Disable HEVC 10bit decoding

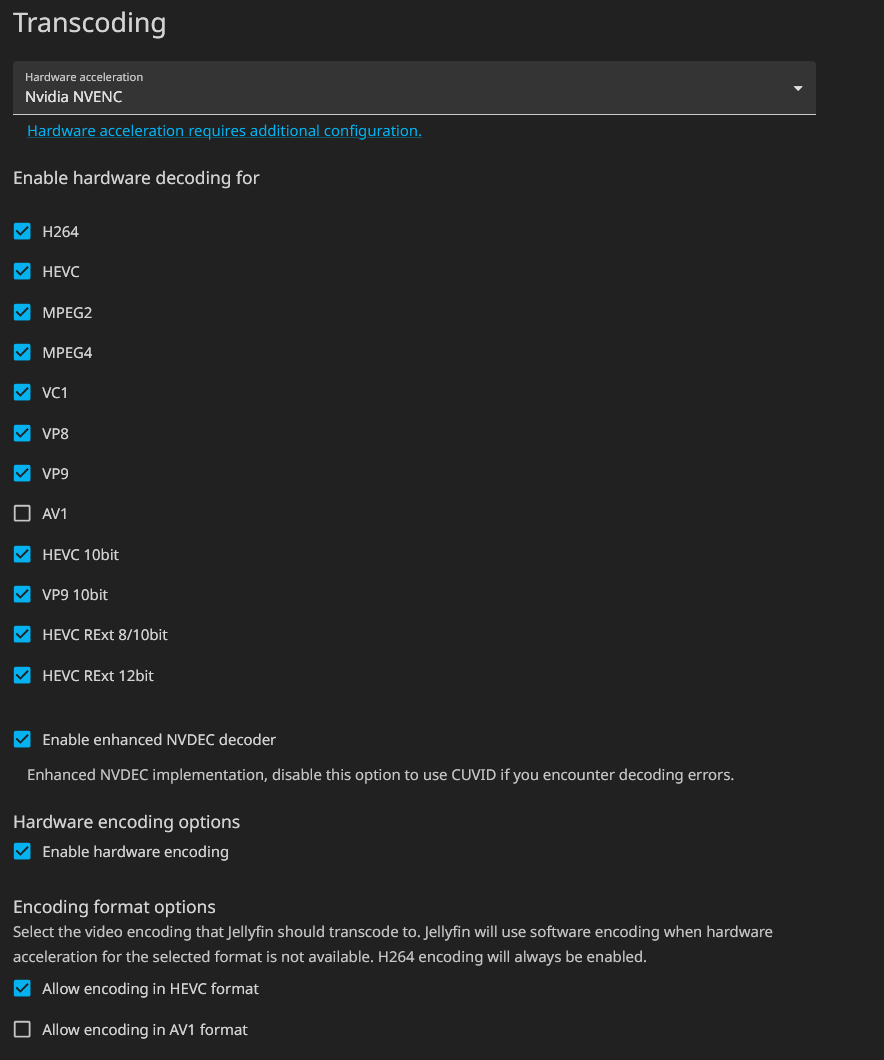point(22,554)
